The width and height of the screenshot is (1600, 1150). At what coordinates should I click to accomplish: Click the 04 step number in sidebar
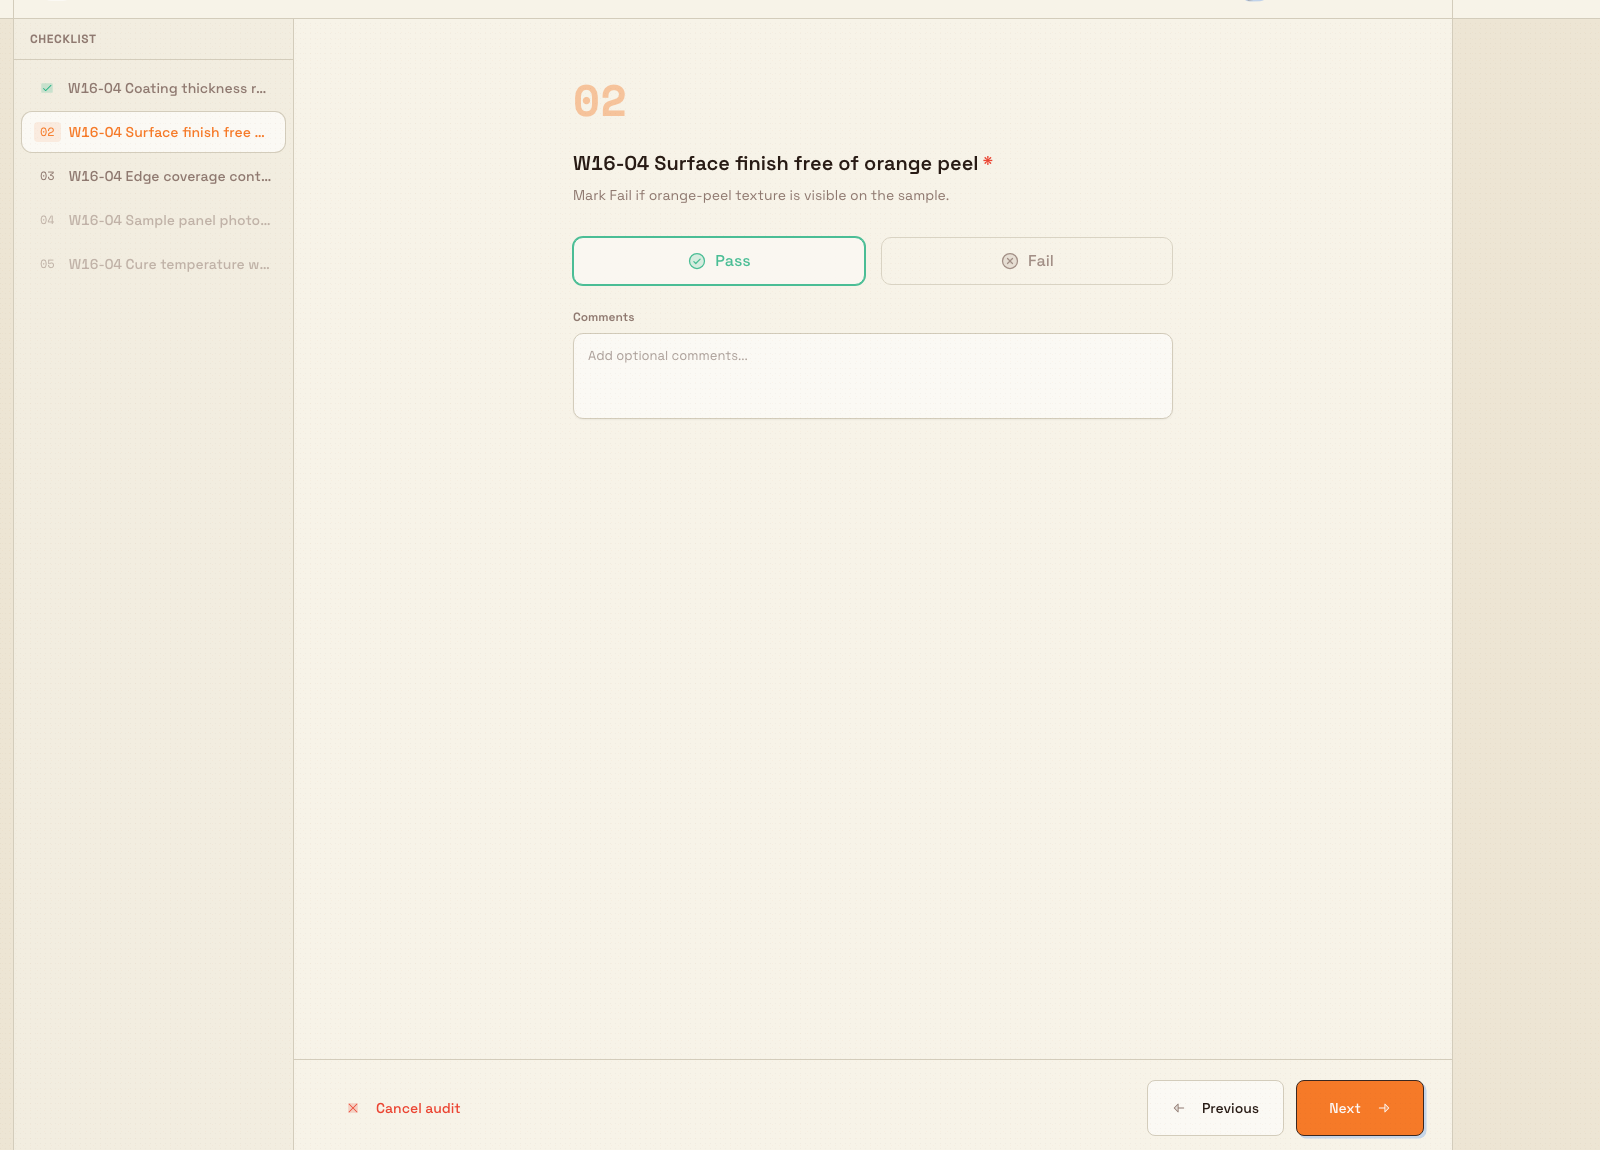click(47, 220)
